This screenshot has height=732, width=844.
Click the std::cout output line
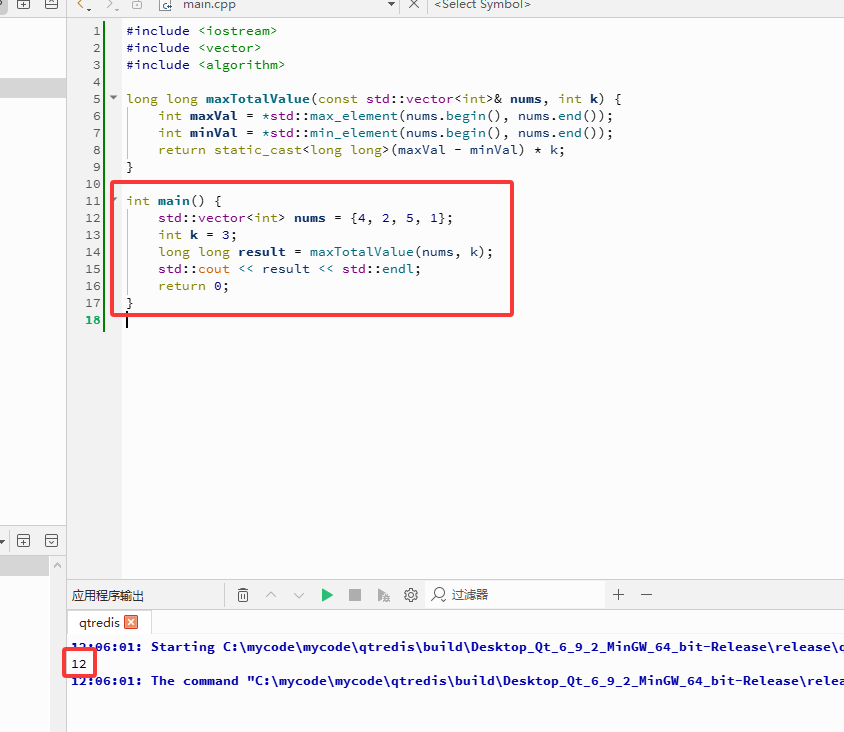tap(289, 269)
